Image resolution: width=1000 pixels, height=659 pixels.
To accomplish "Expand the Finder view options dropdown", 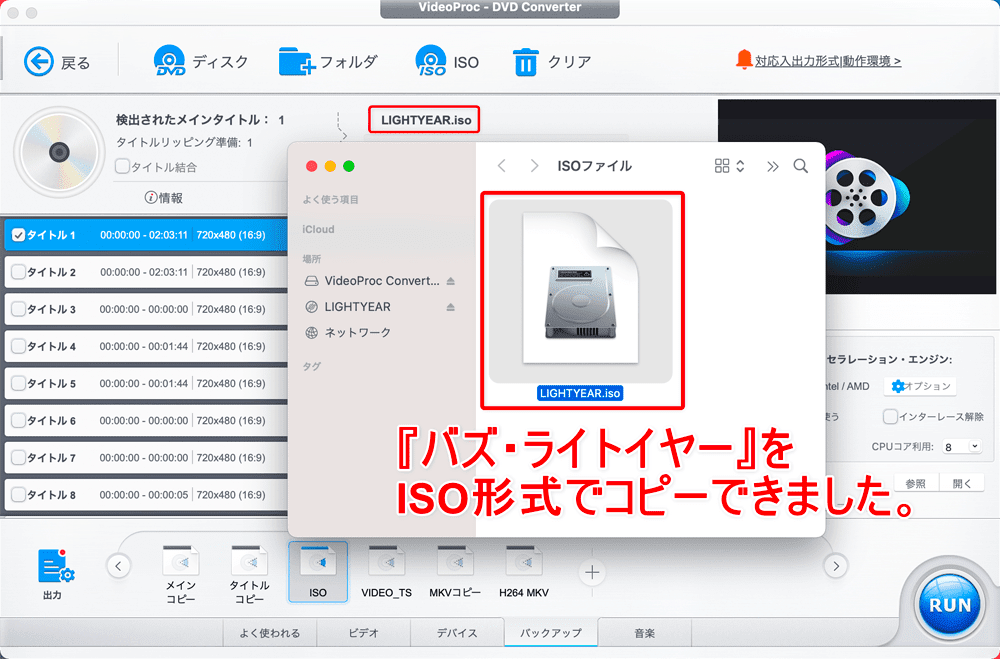I will point(730,166).
